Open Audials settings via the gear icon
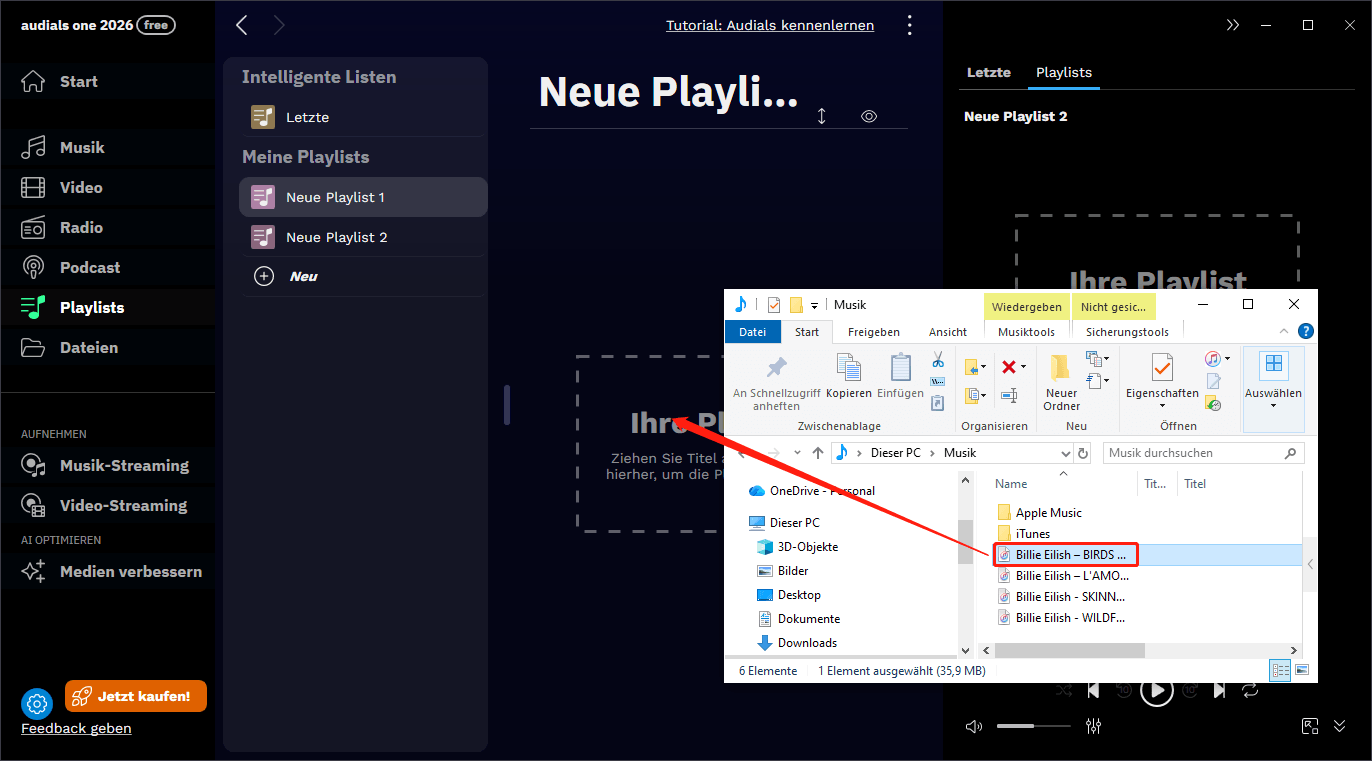 (37, 703)
